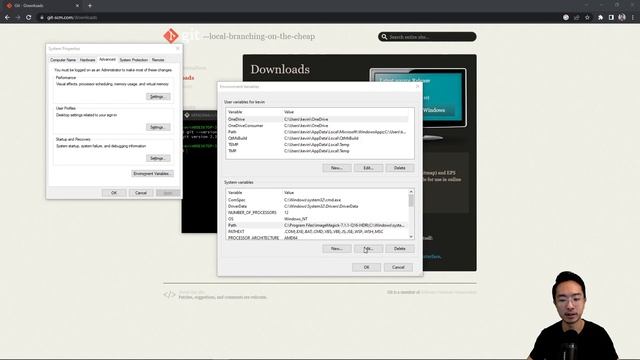
Task: Click the down arrow of System variables scrollbar
Action: tap(411, 237)
